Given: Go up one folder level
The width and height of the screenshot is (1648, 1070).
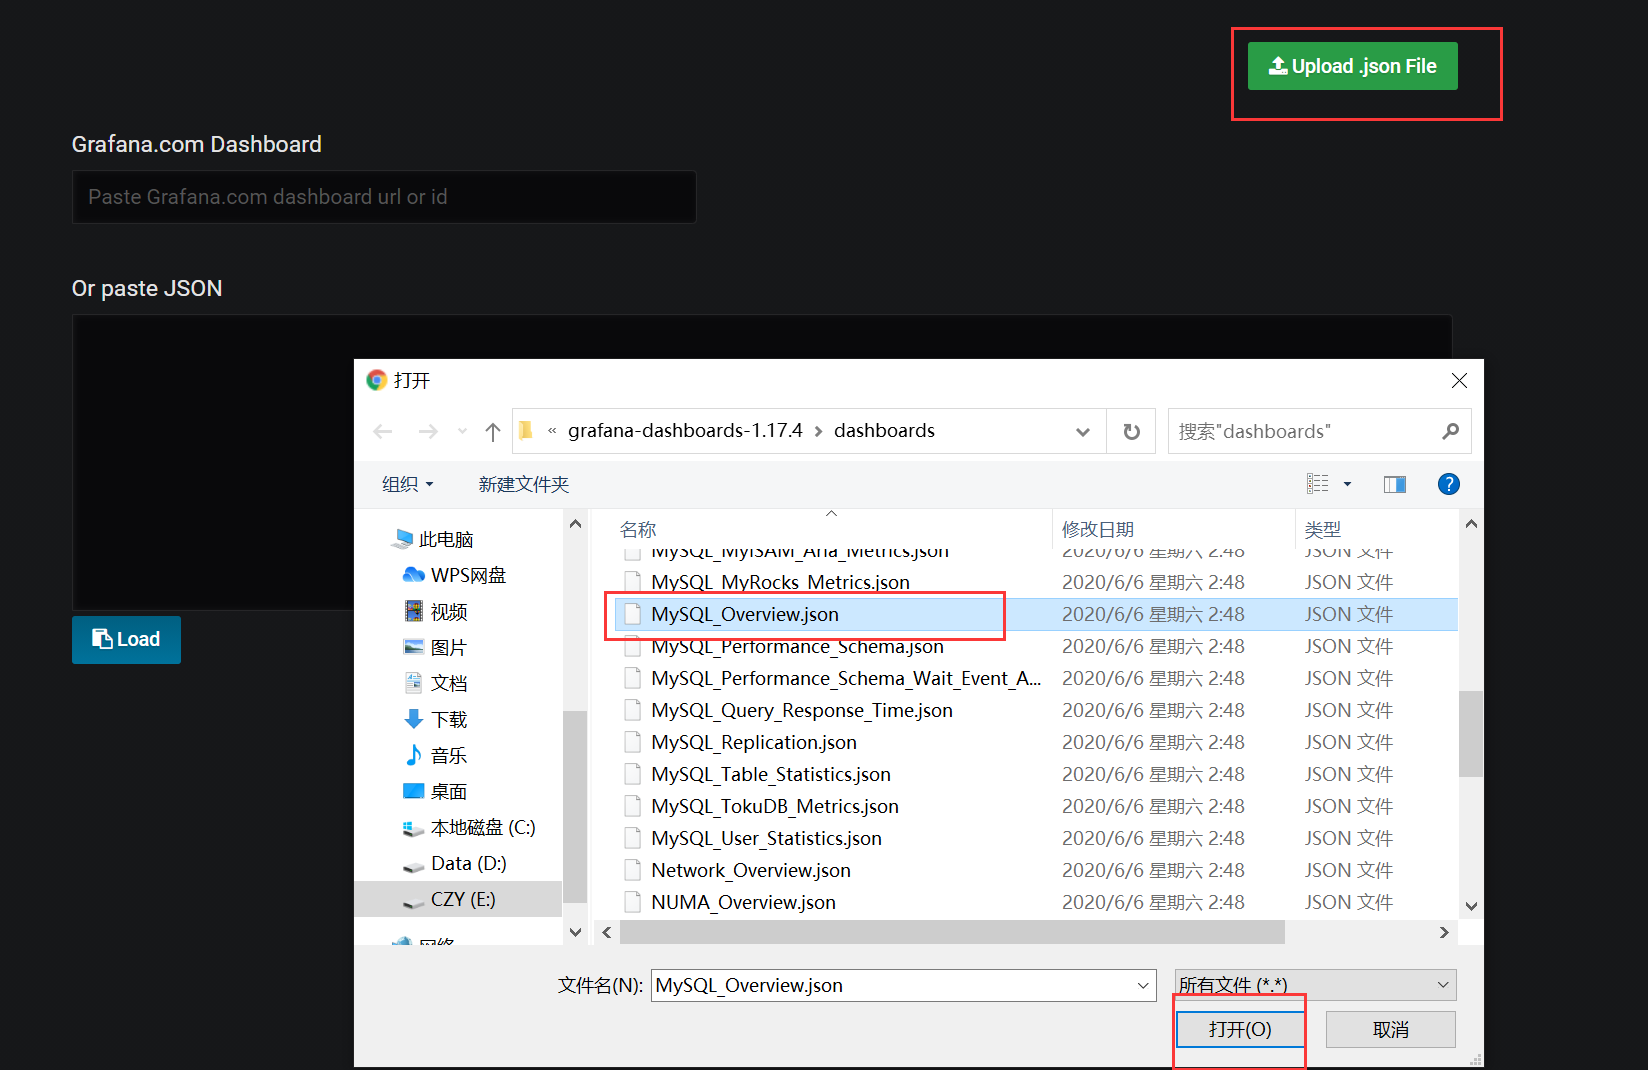Looking at the screenshot, I should click(x=492, y=431).
